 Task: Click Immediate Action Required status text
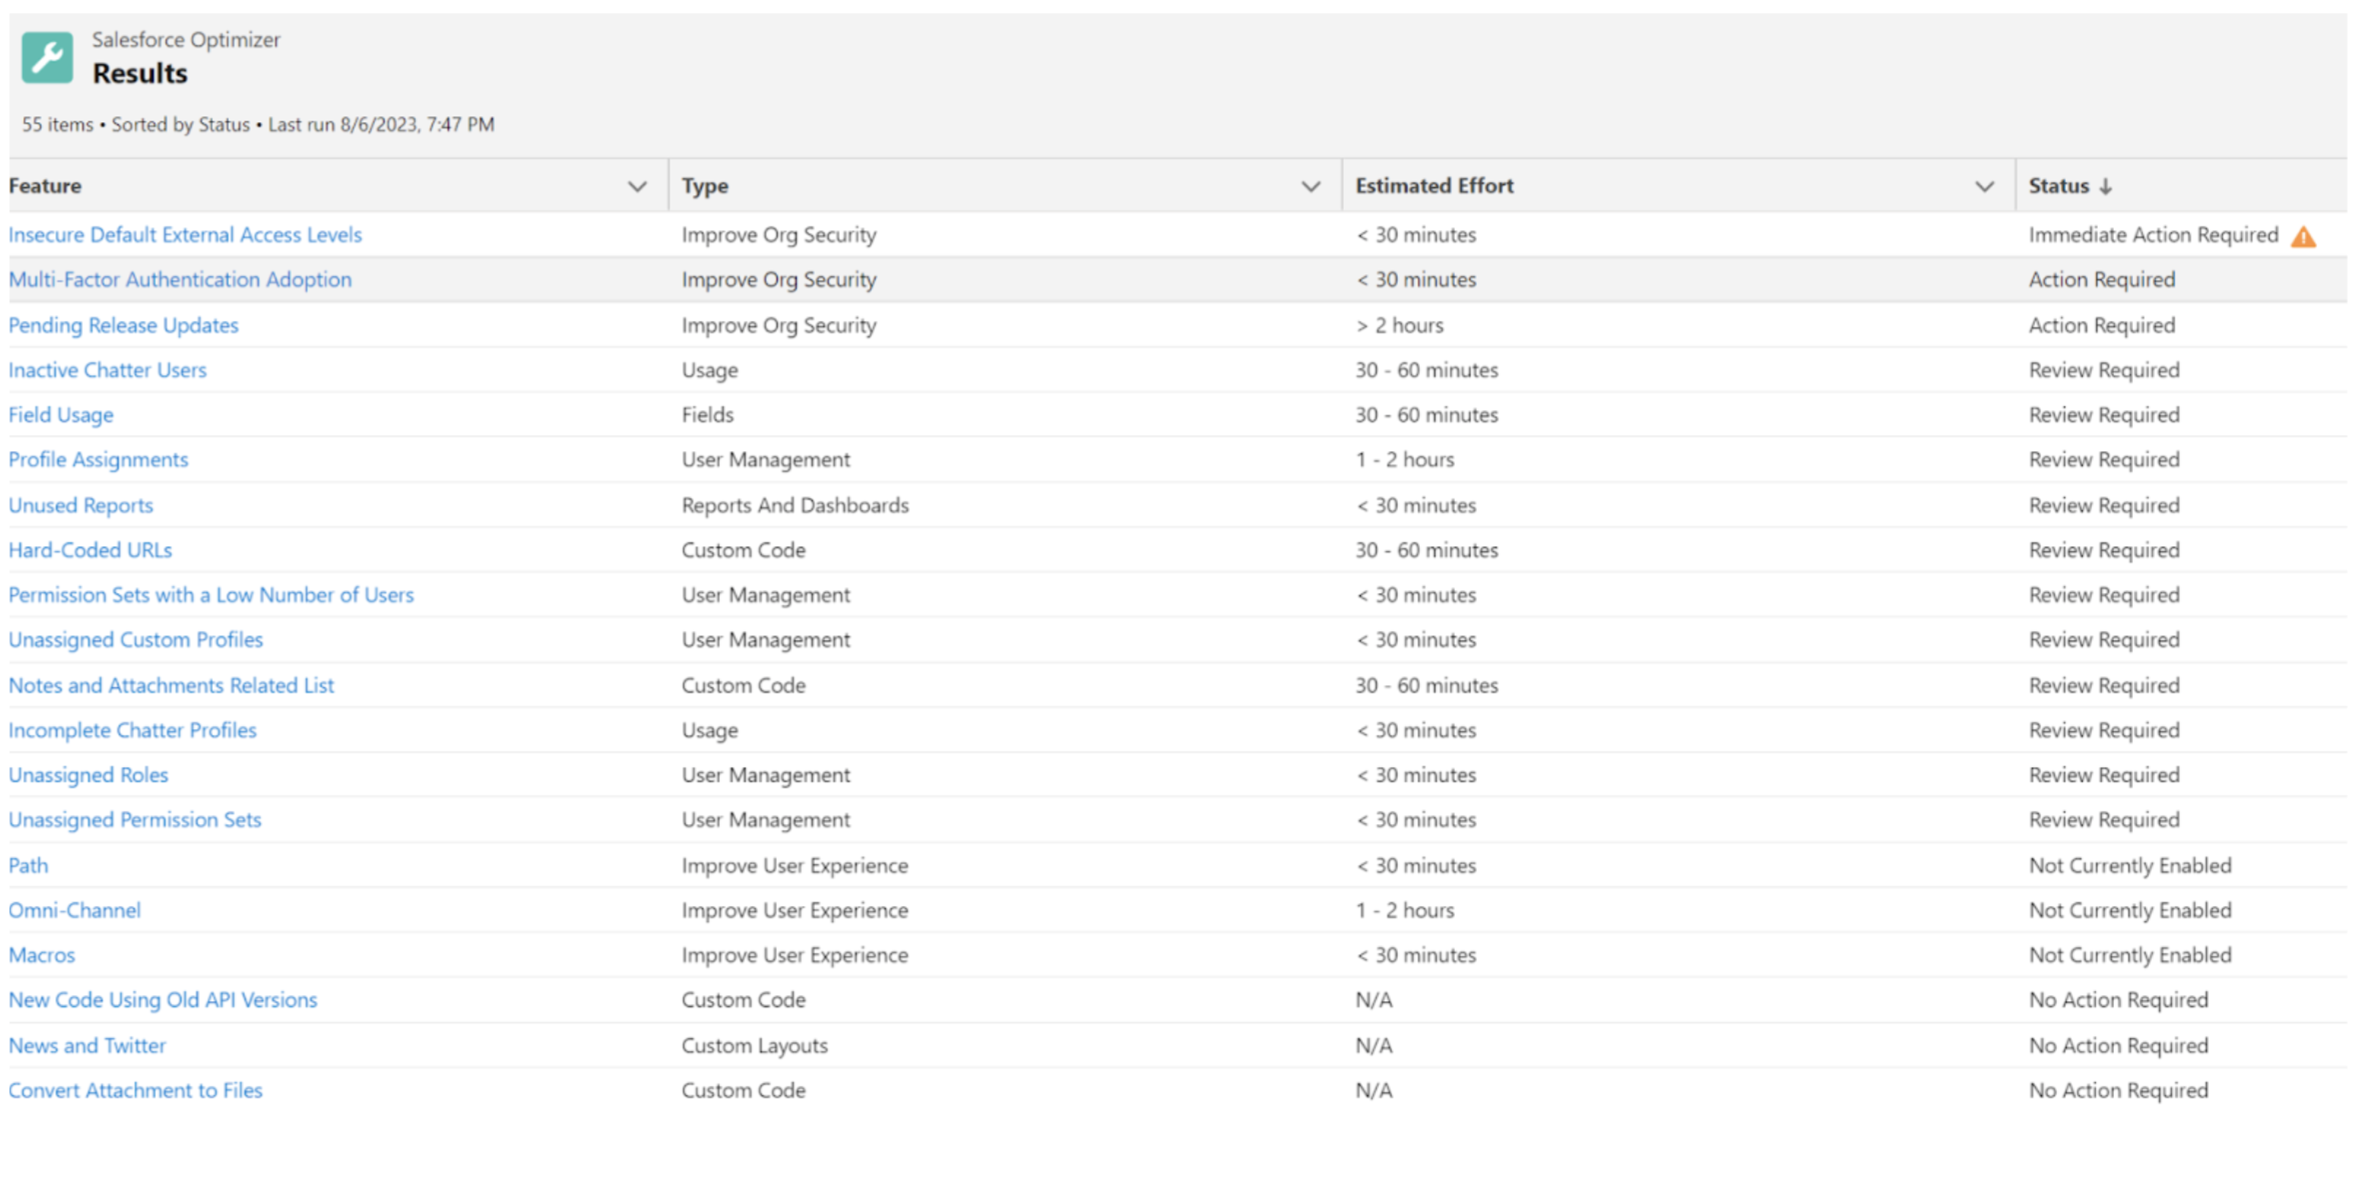2153,234
